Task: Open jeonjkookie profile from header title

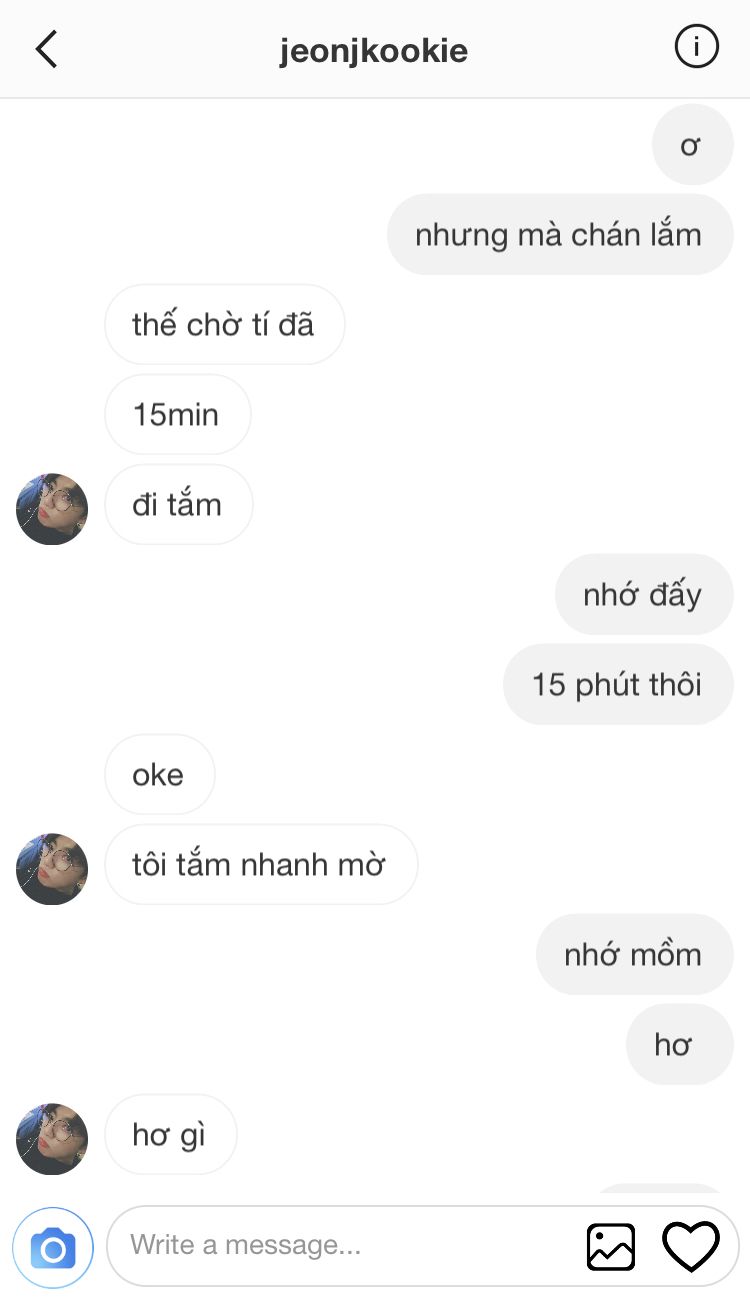Action: [x=374, y=50]
